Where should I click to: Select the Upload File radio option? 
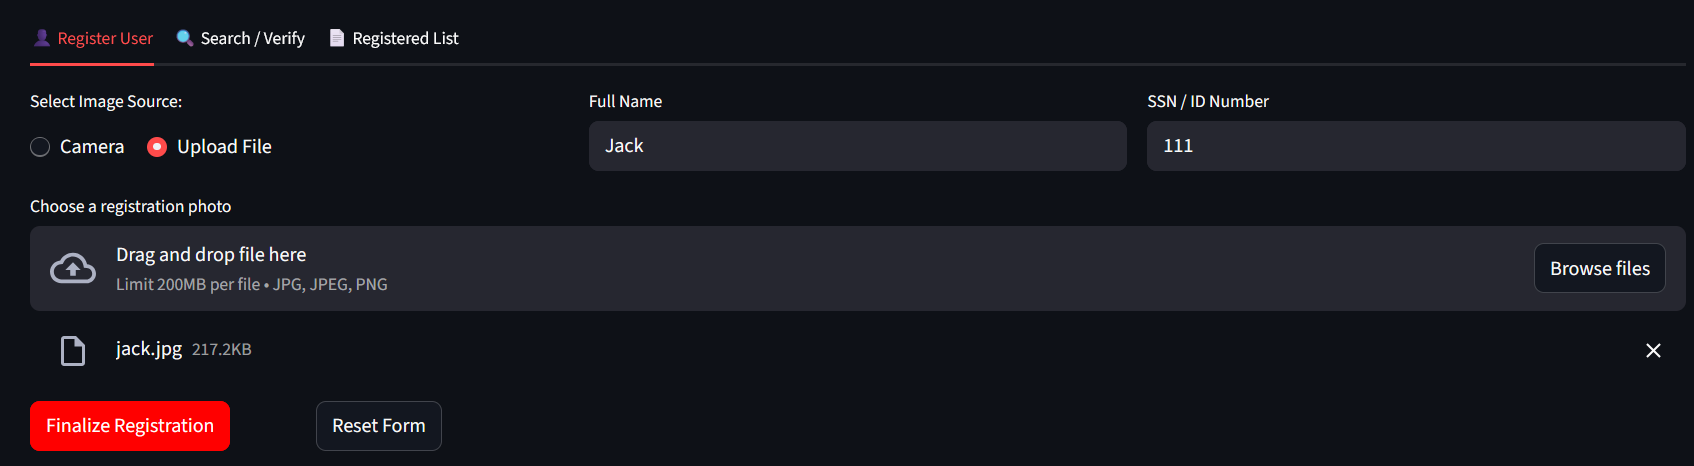157,147
